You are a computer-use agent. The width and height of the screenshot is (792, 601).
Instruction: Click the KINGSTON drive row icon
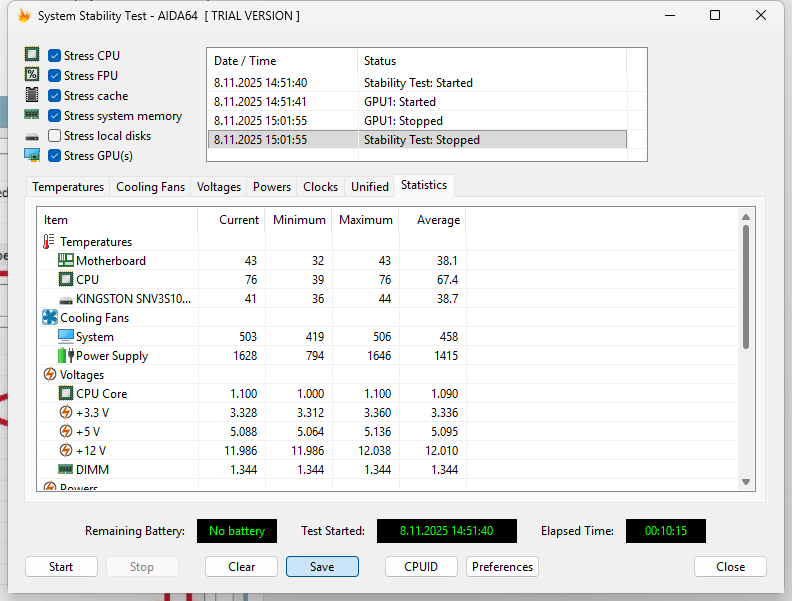(66, 300)
